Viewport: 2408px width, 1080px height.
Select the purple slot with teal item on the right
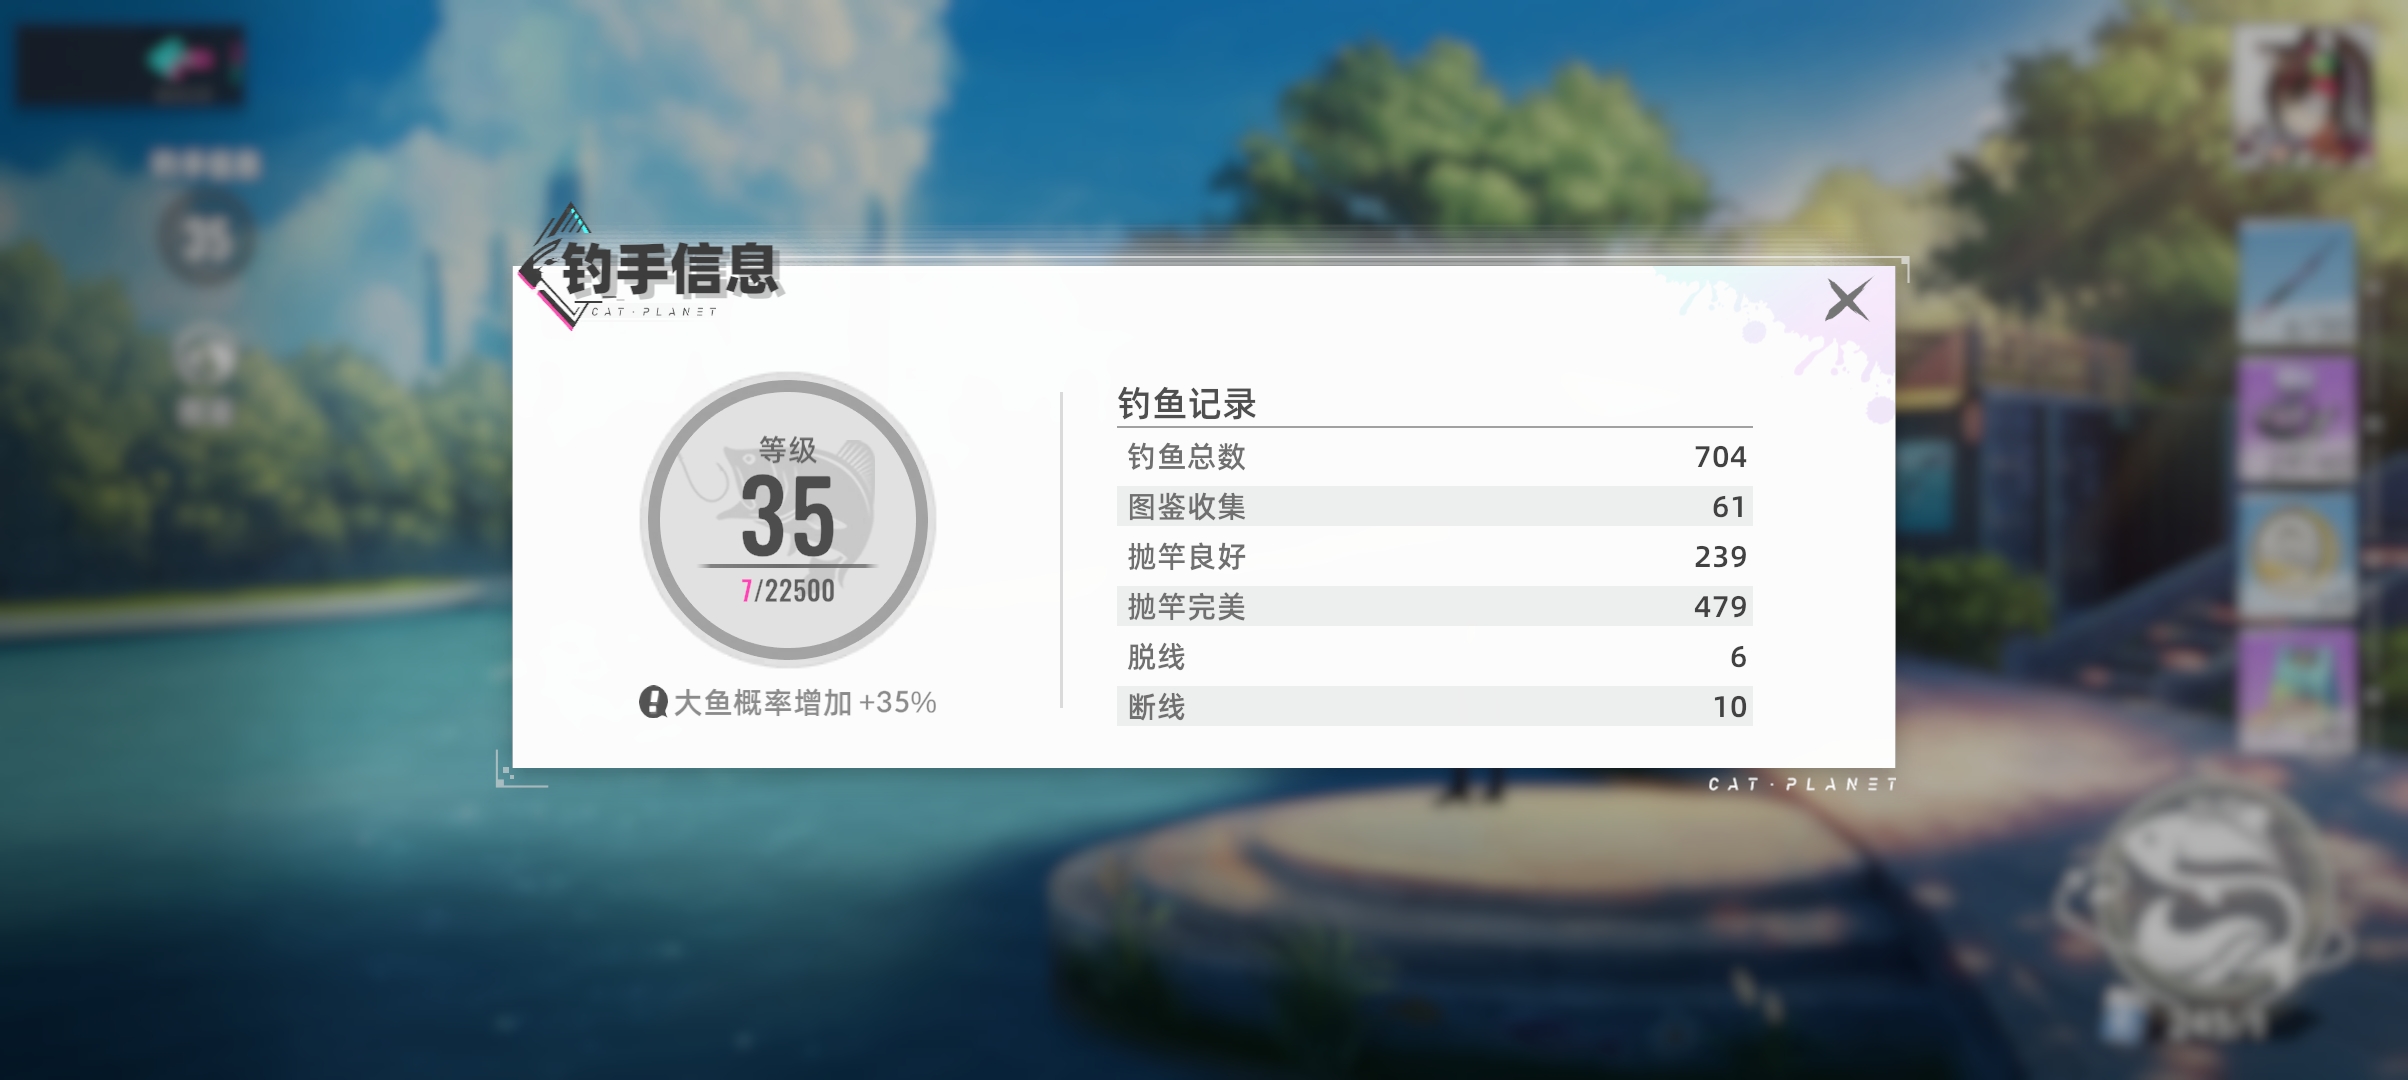[2297, 692]
